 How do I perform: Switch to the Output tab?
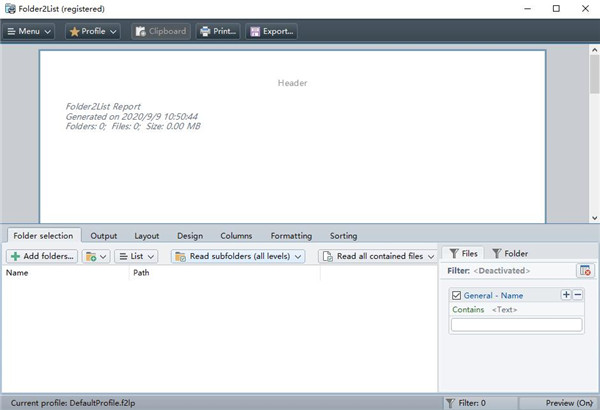(x=104, y=236)
